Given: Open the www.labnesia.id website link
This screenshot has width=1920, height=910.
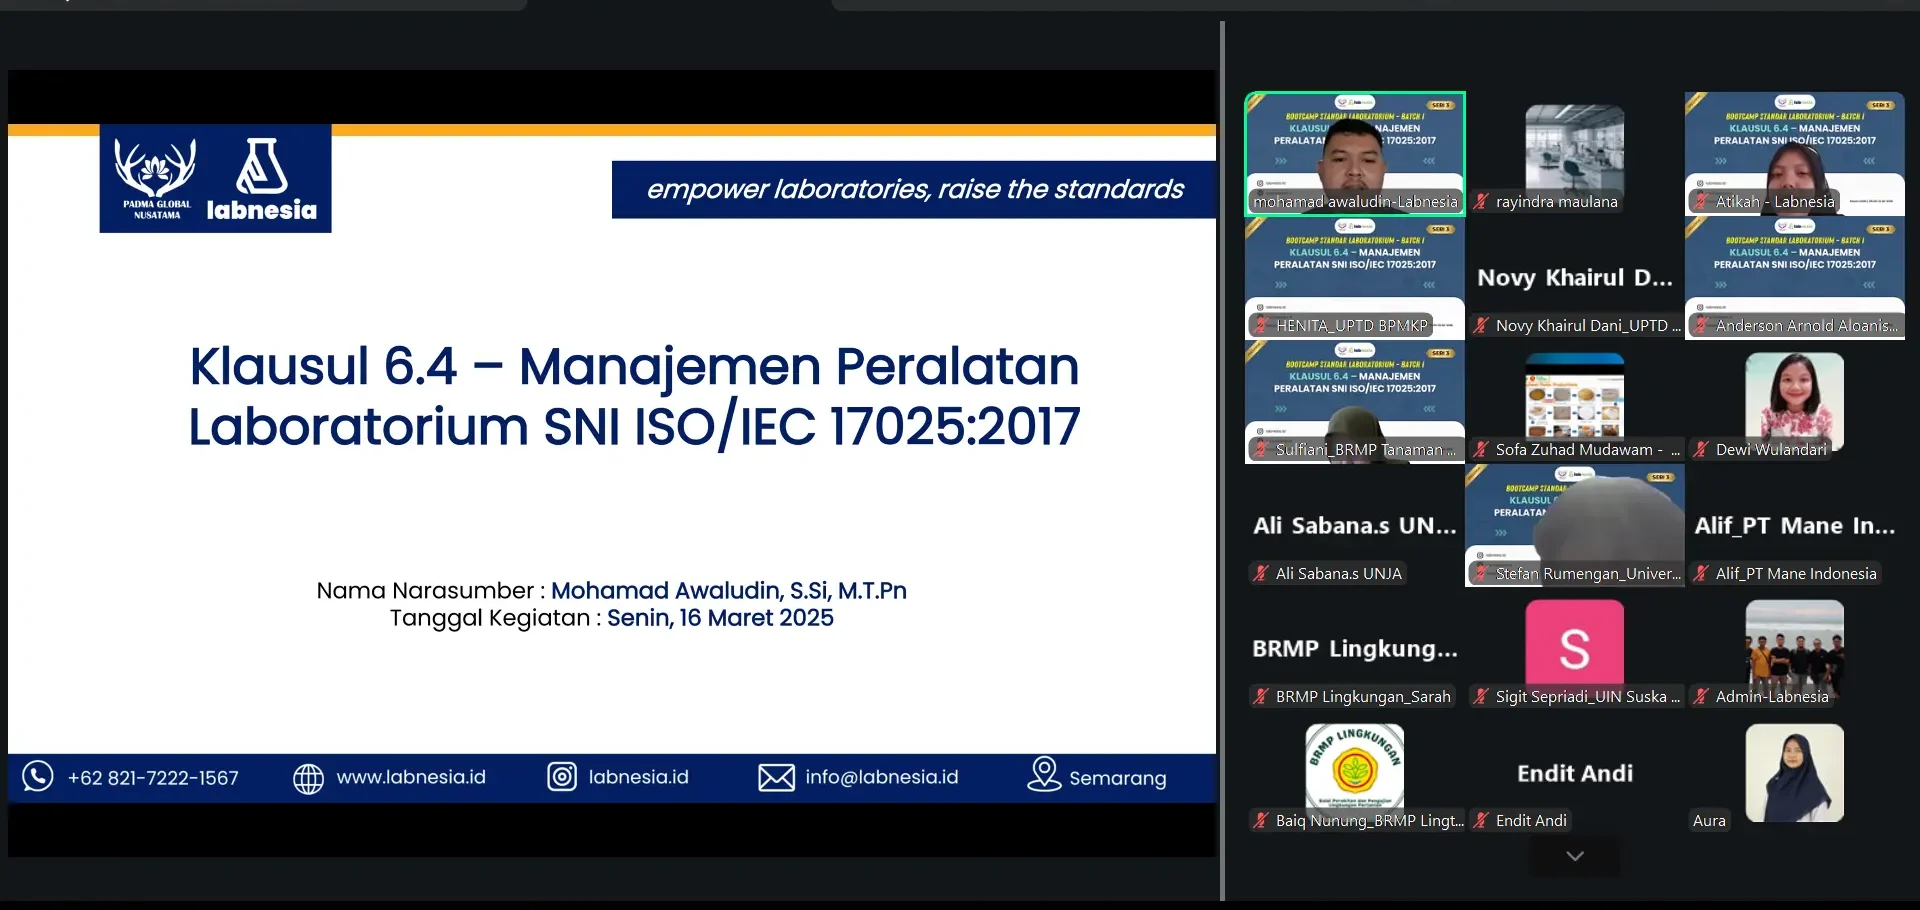Looking at the screenshot, I should point(411,777).
